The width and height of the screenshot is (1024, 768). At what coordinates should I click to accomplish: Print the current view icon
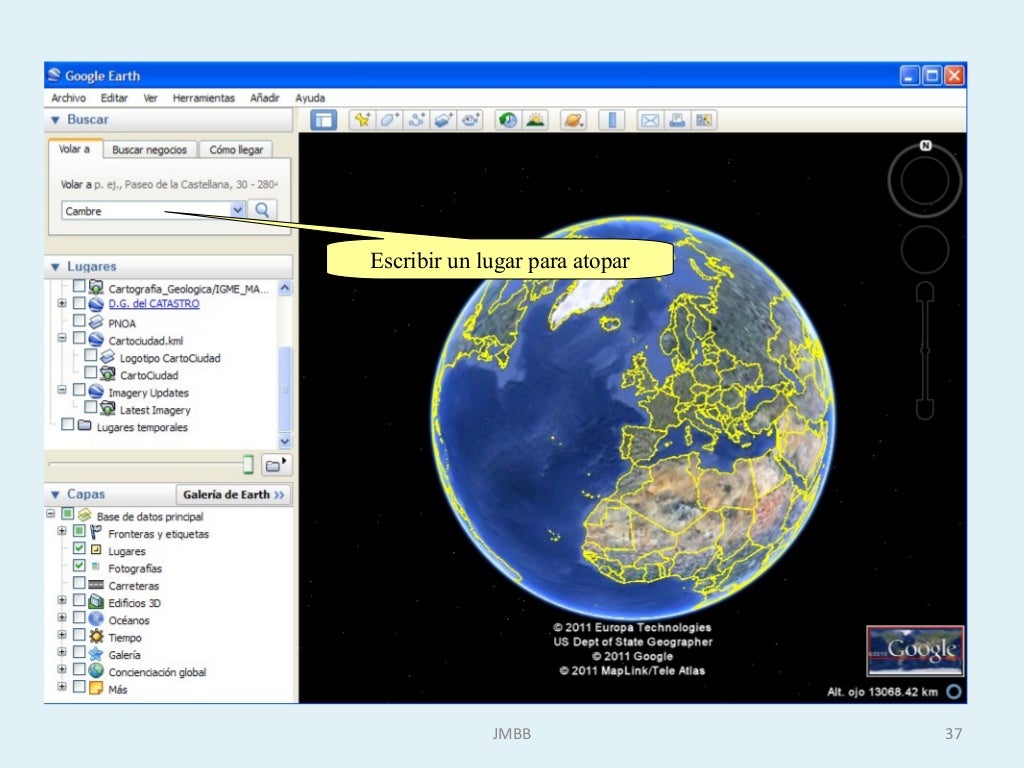(x=677, y=120)
